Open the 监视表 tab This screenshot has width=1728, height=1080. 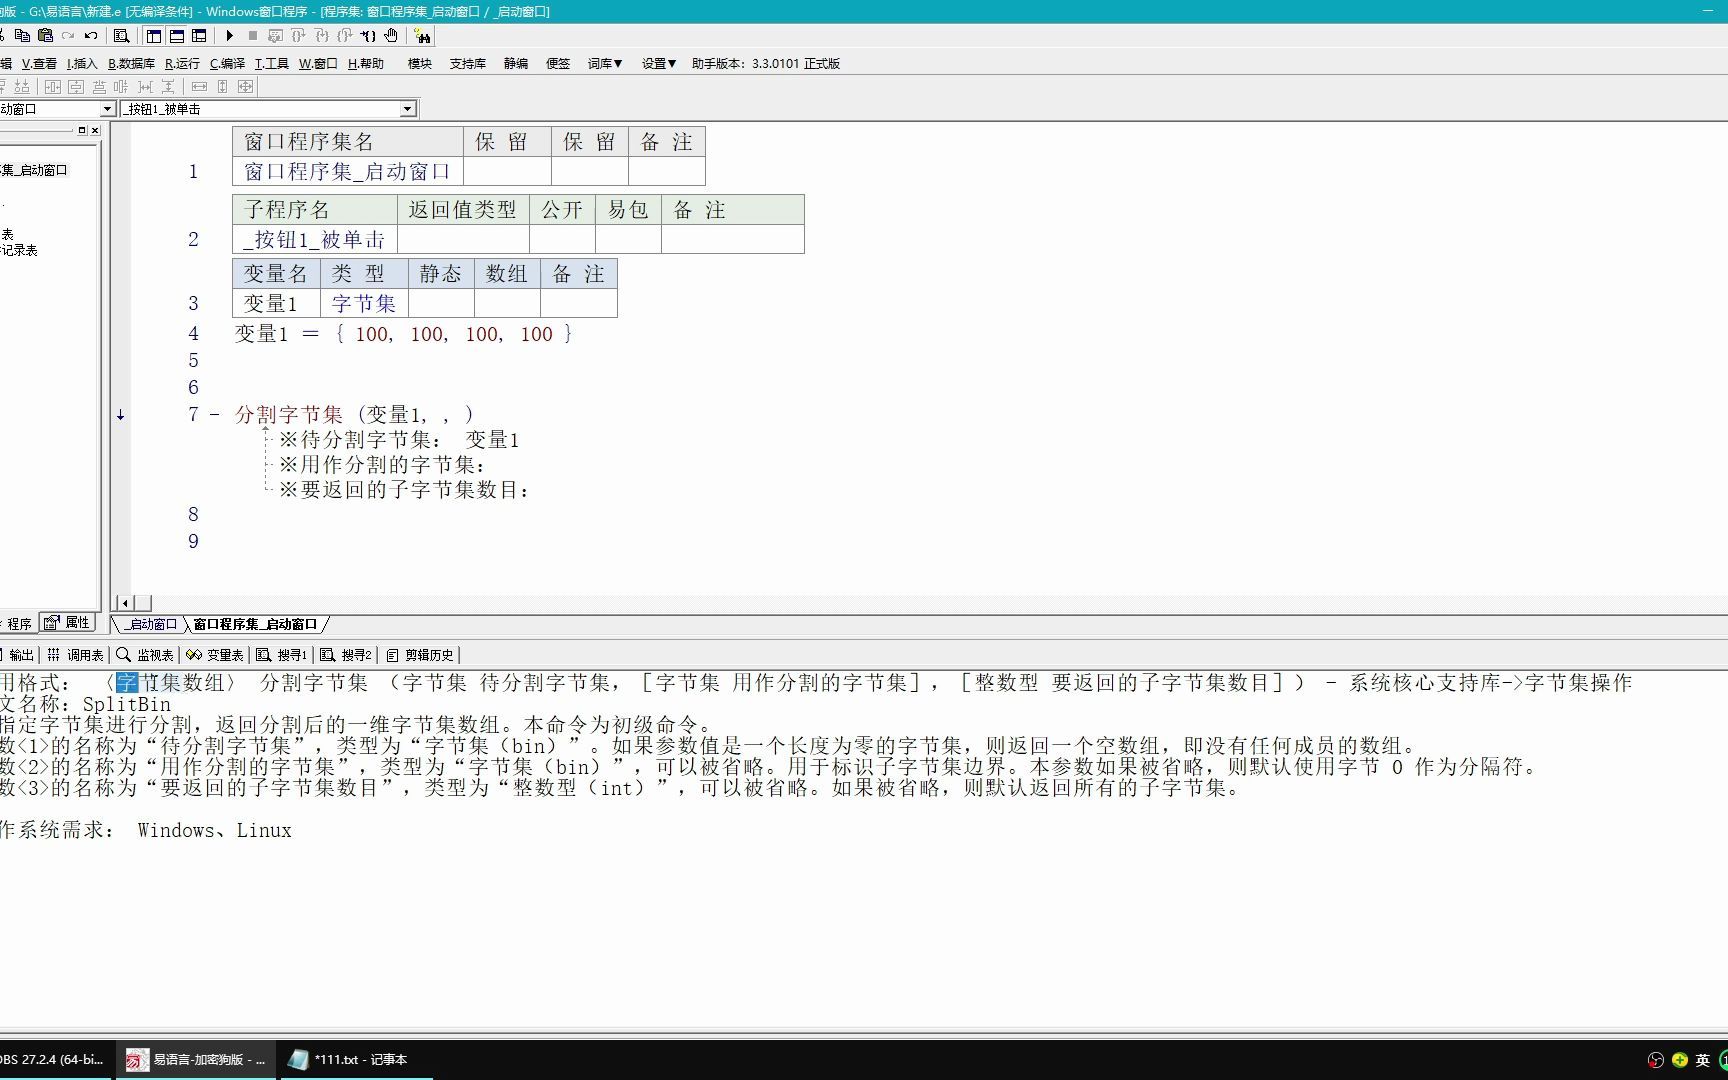(x=145, y=655)
